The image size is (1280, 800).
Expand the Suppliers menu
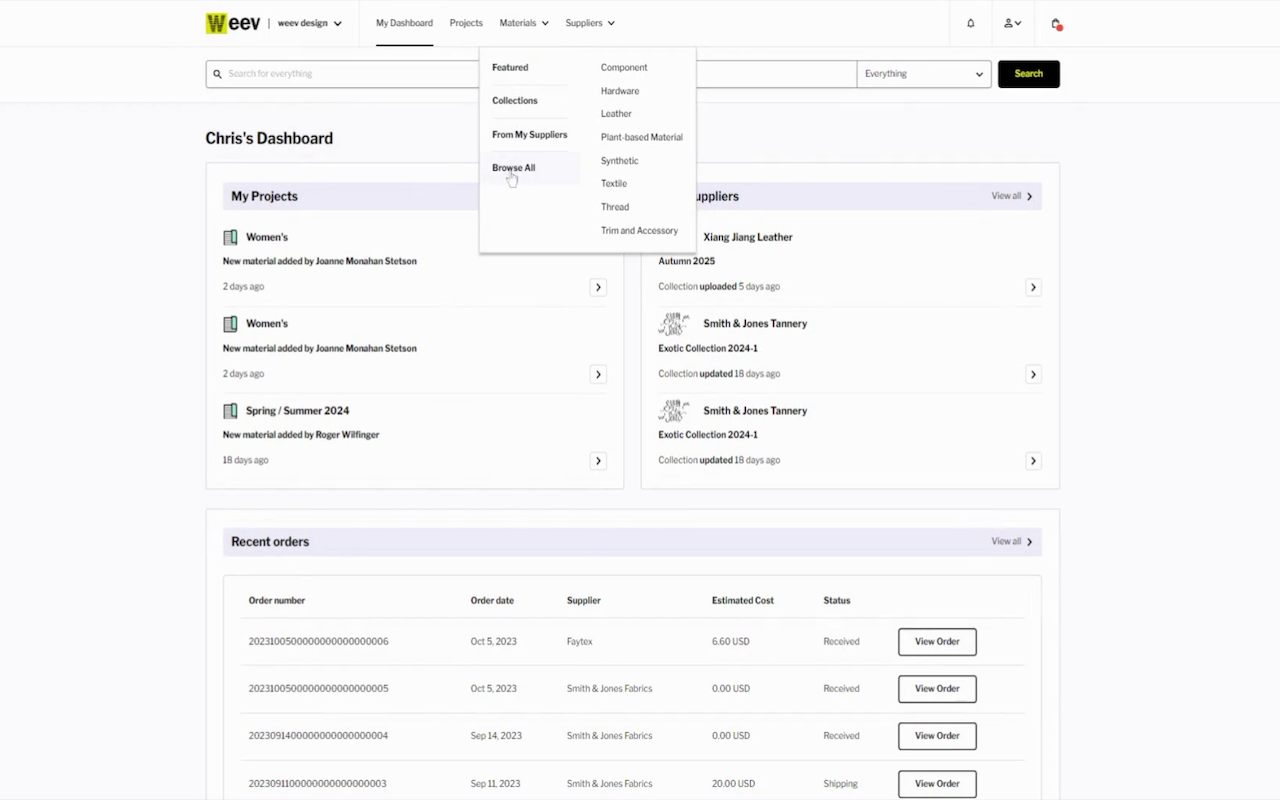click(x=590, y=23)
